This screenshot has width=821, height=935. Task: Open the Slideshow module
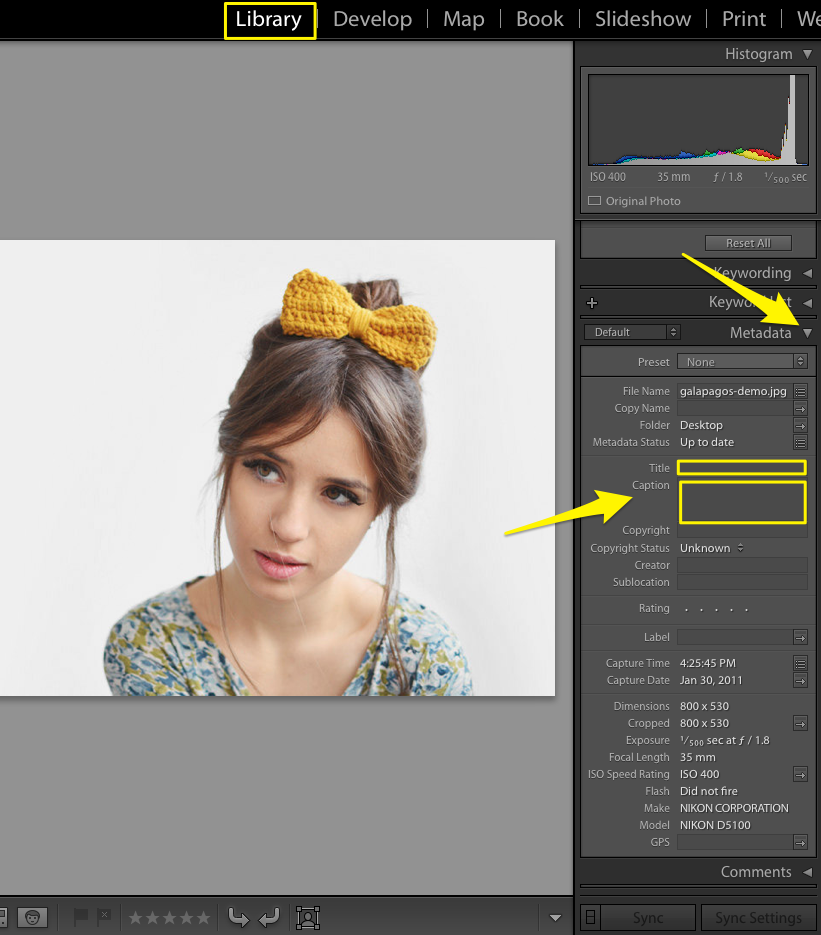click(x=642, y=19)
